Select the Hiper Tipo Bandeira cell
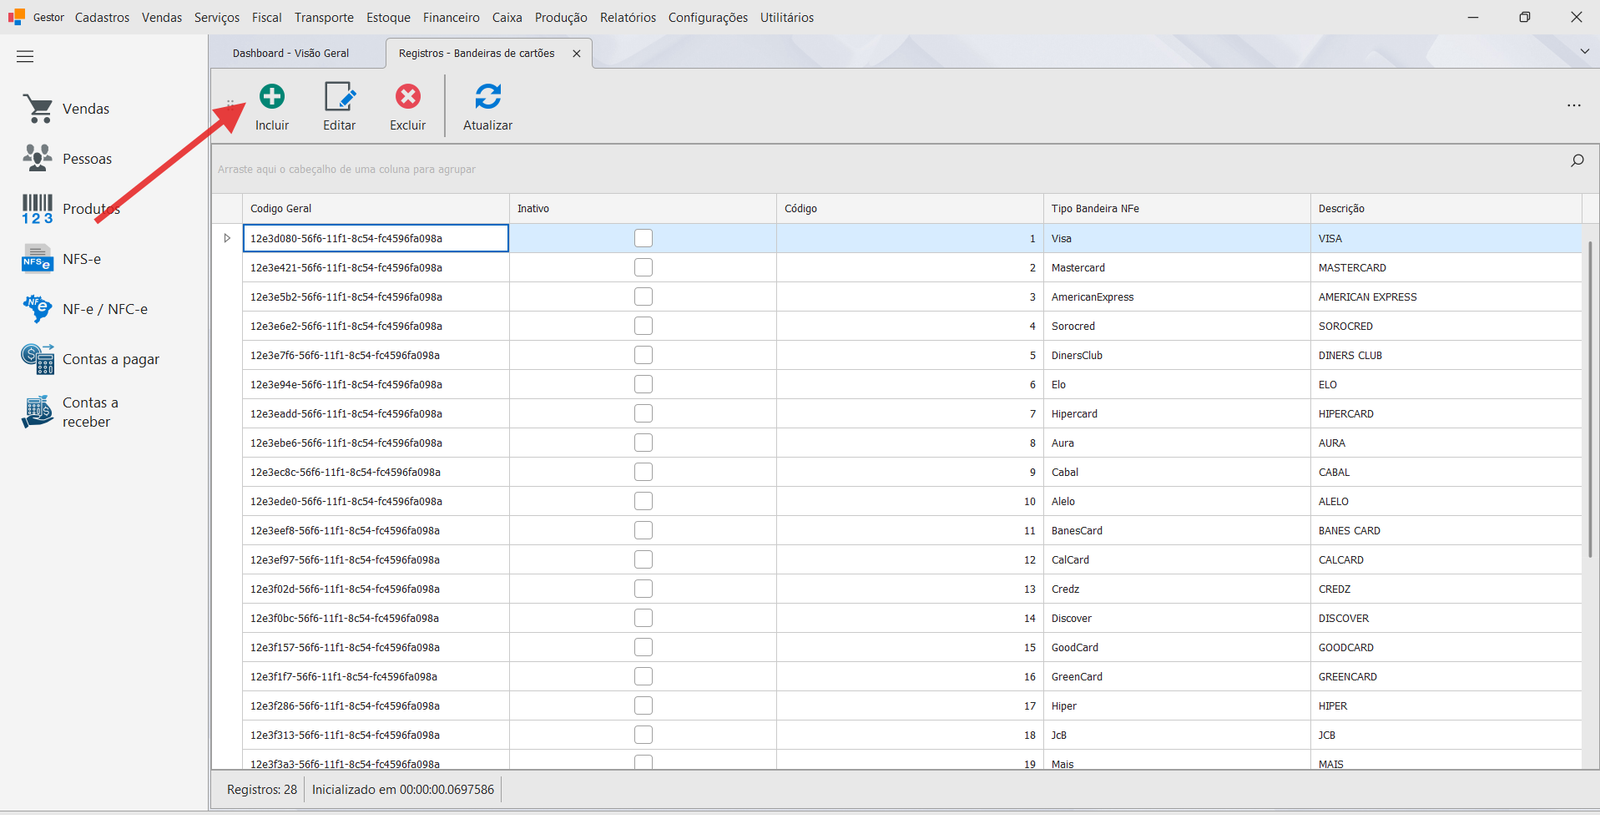Screen dimensions: 1600x815 click(x=1177, y=706)
